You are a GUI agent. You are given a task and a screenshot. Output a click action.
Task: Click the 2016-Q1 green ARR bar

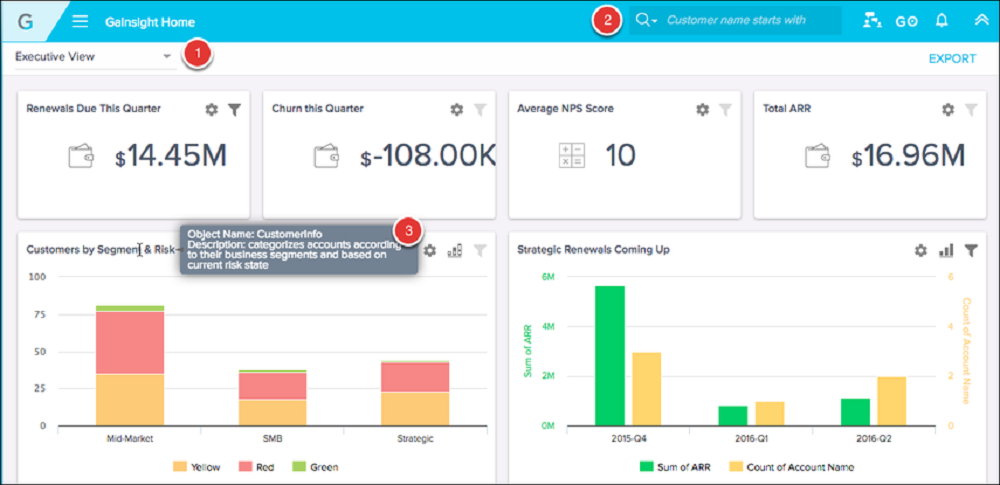(733, 415)
